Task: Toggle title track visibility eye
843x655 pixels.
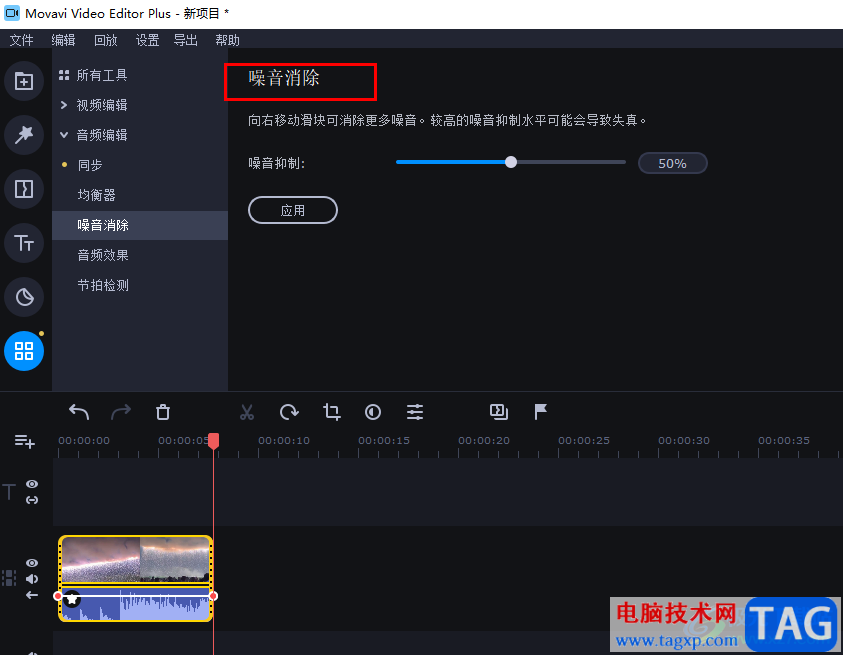Action: [32, 484]
